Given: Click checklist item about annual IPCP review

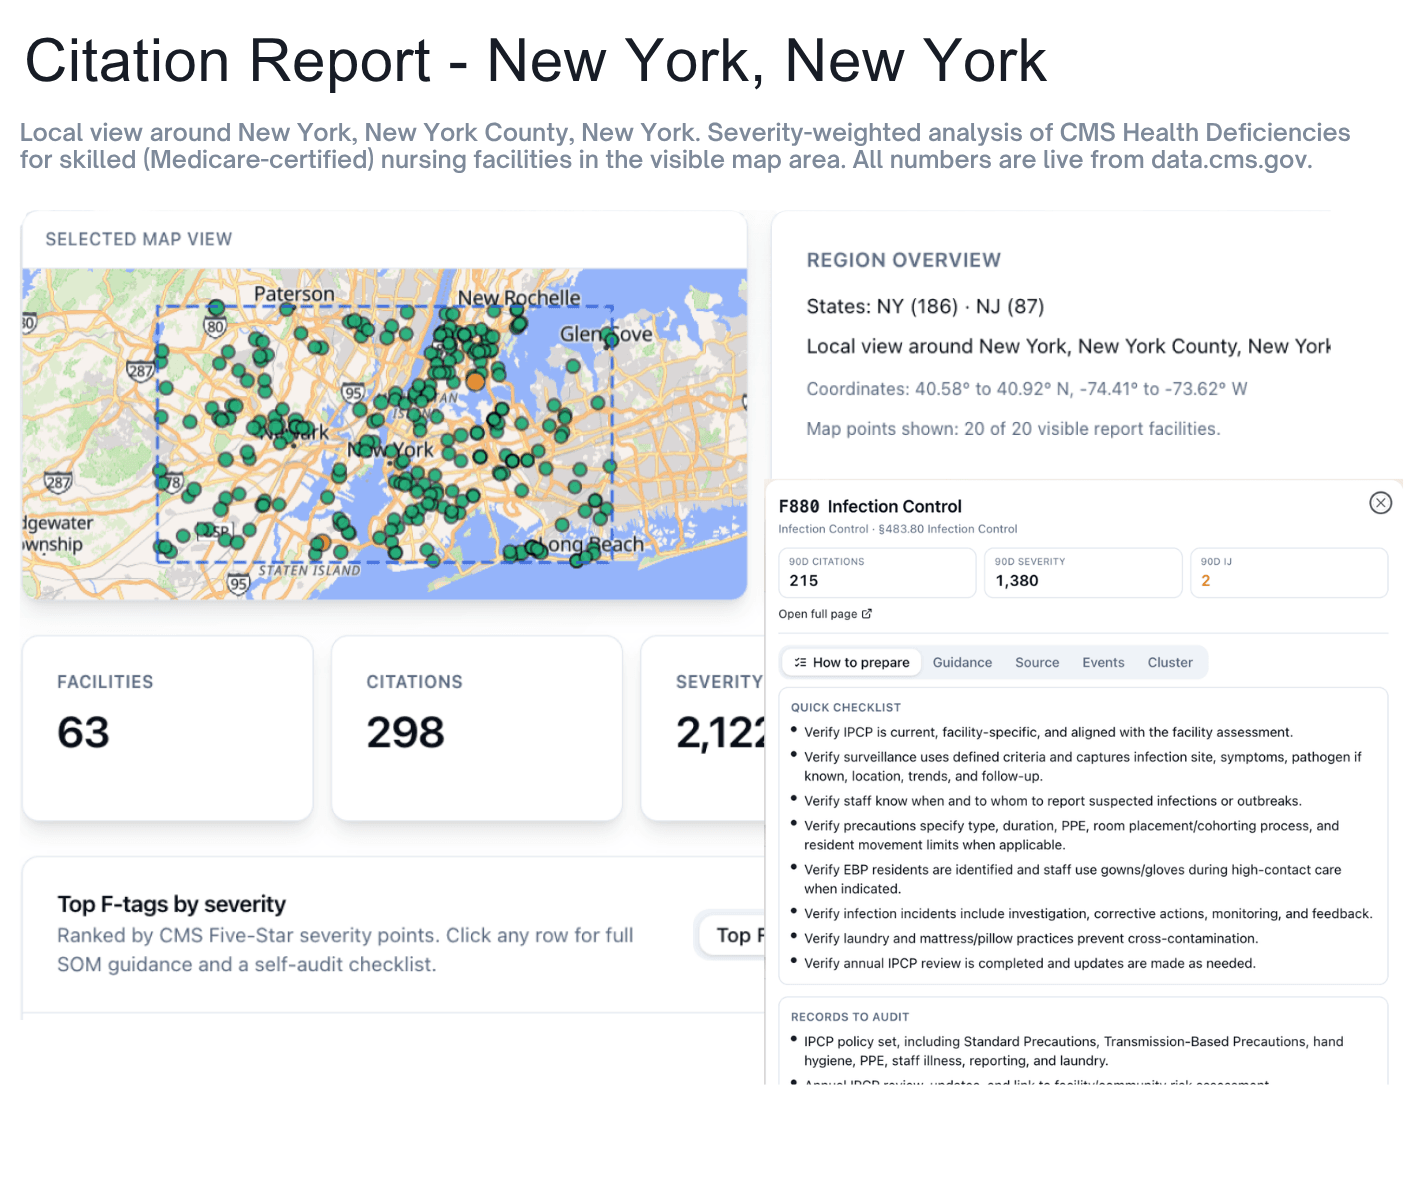Looking at the screenshot, I should click(x=1030, y=963).
